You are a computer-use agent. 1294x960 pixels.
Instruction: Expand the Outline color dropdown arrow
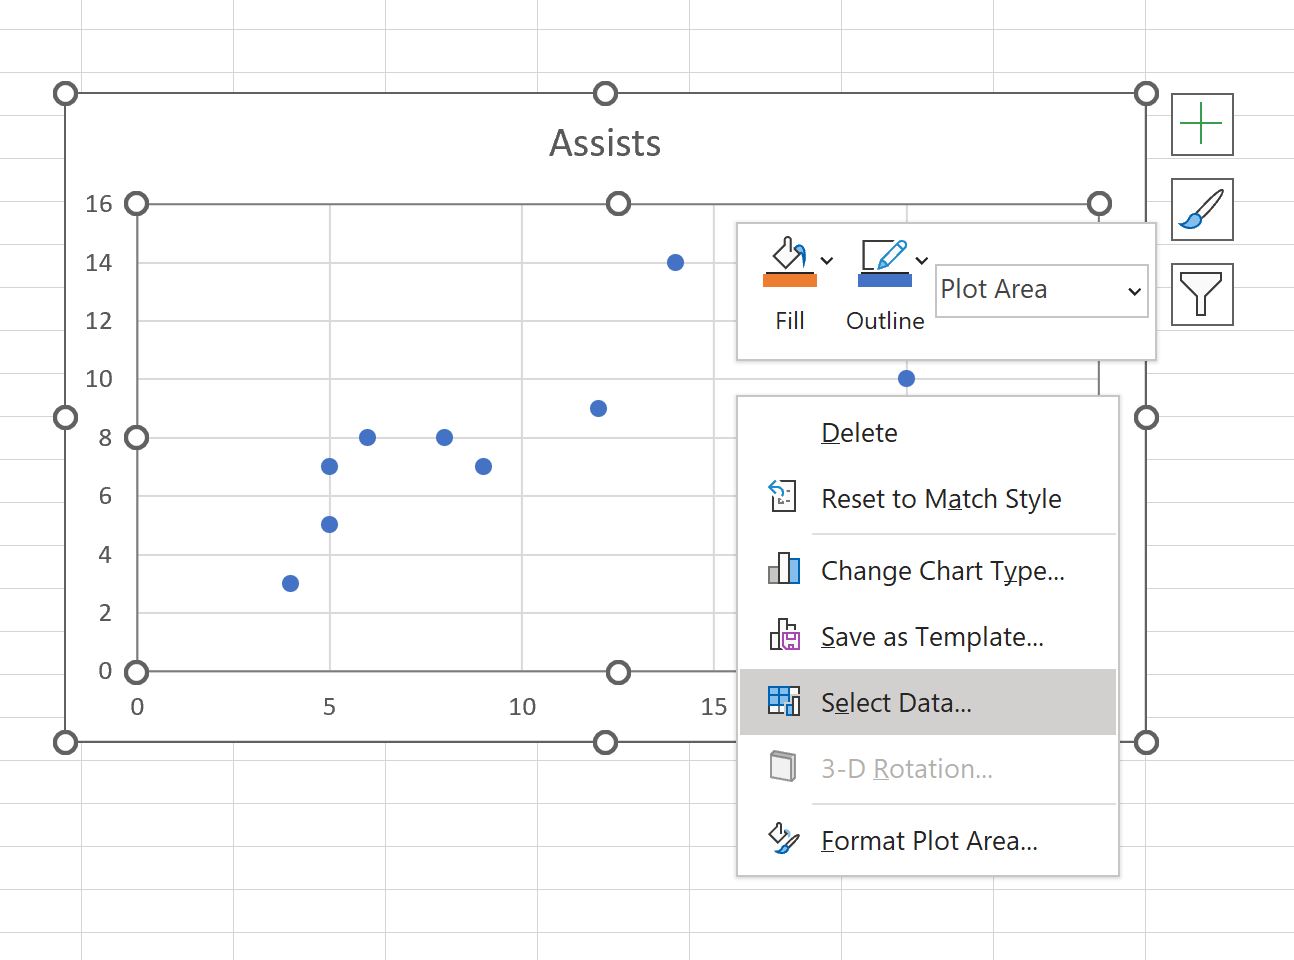pyautogui.click(x=922, y=260)
